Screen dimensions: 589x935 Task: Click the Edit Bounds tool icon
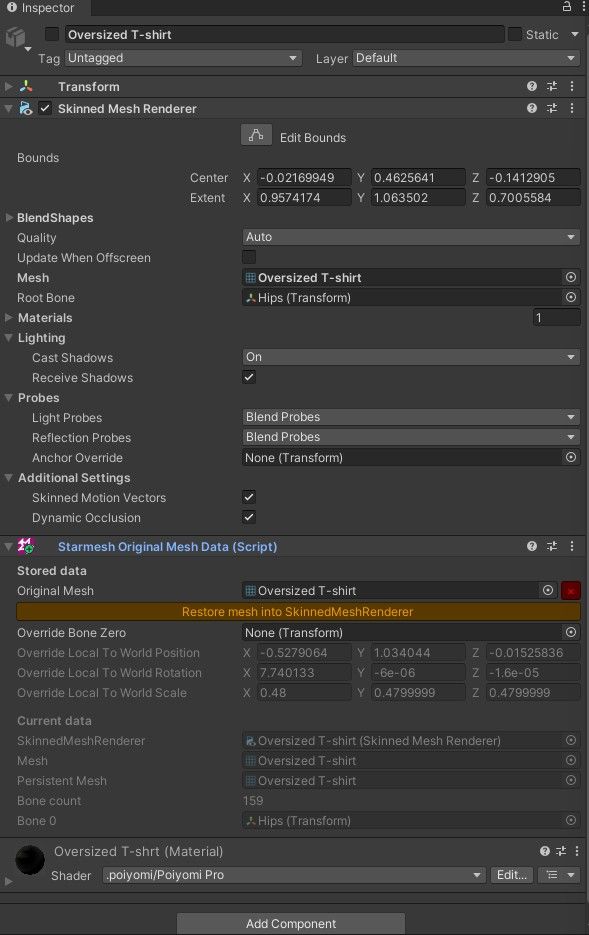[256, 135]
